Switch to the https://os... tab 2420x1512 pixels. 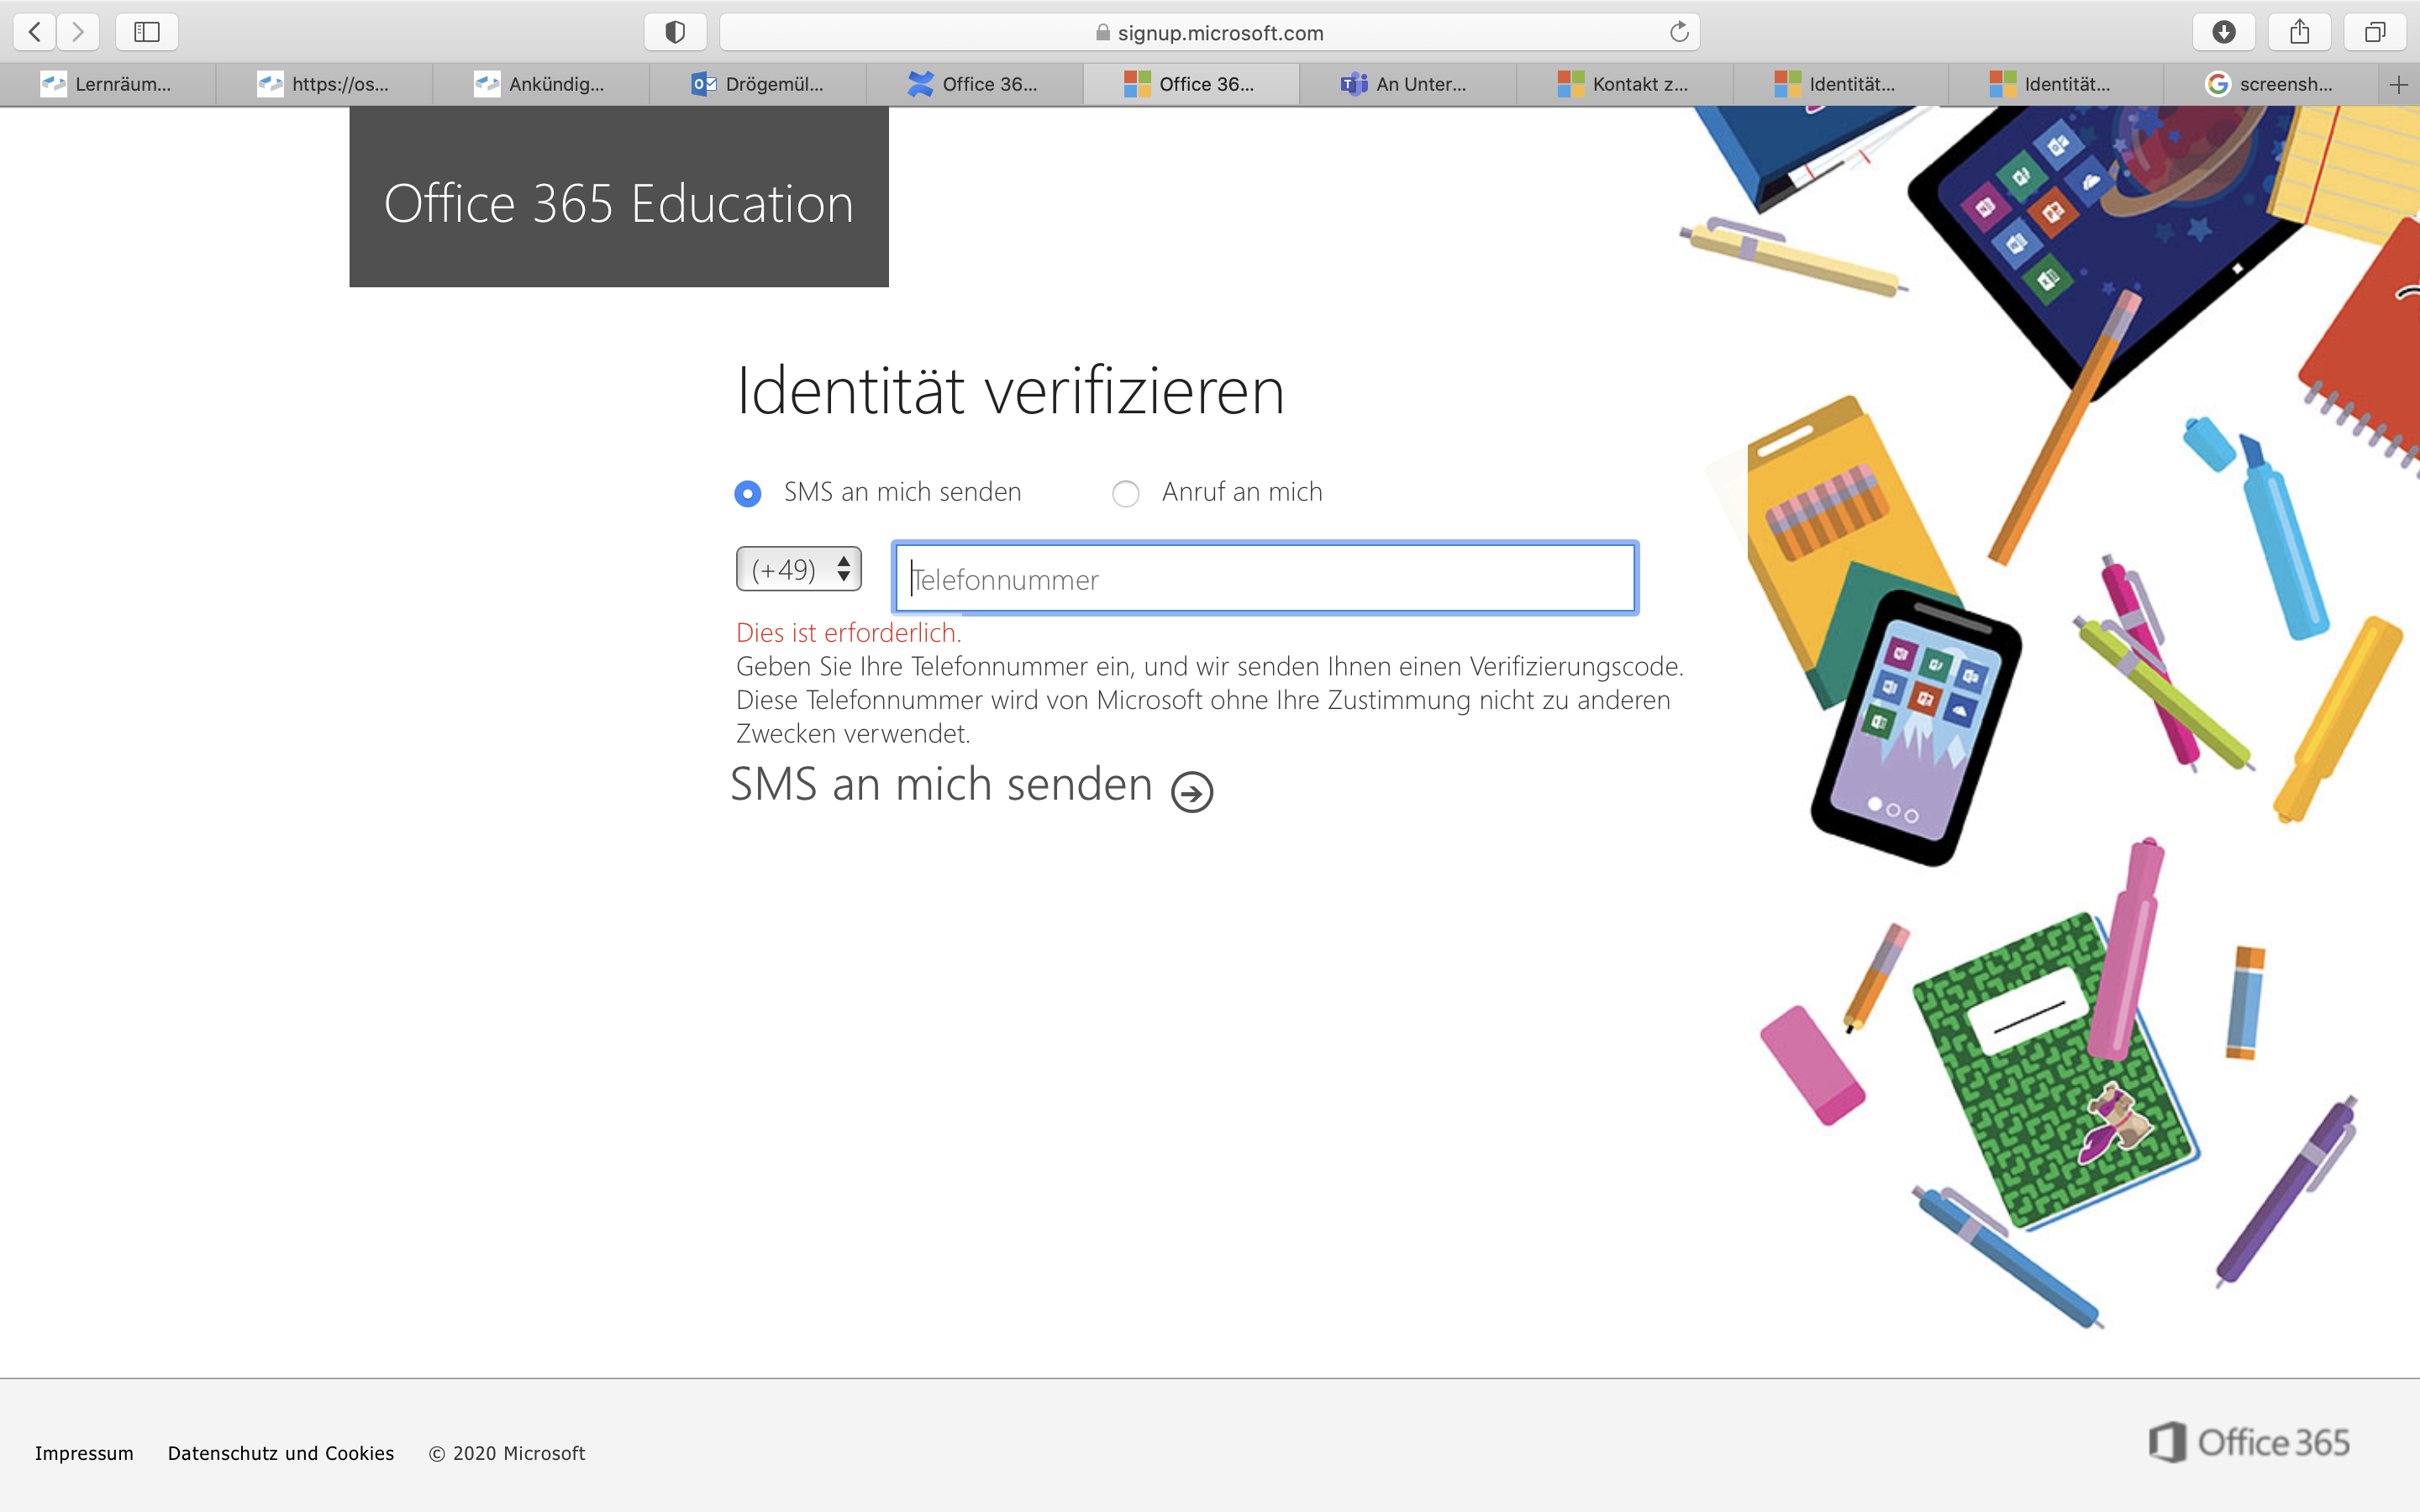coord(324,85)
